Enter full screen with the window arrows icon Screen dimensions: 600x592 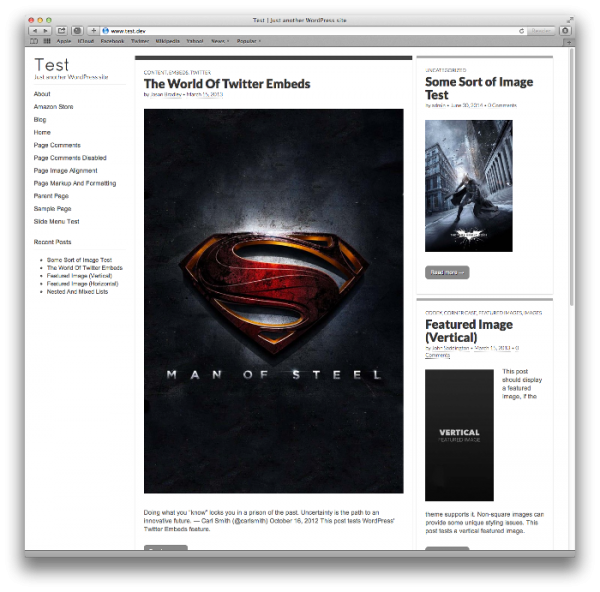pyautogui.click(x=570, y=20)
